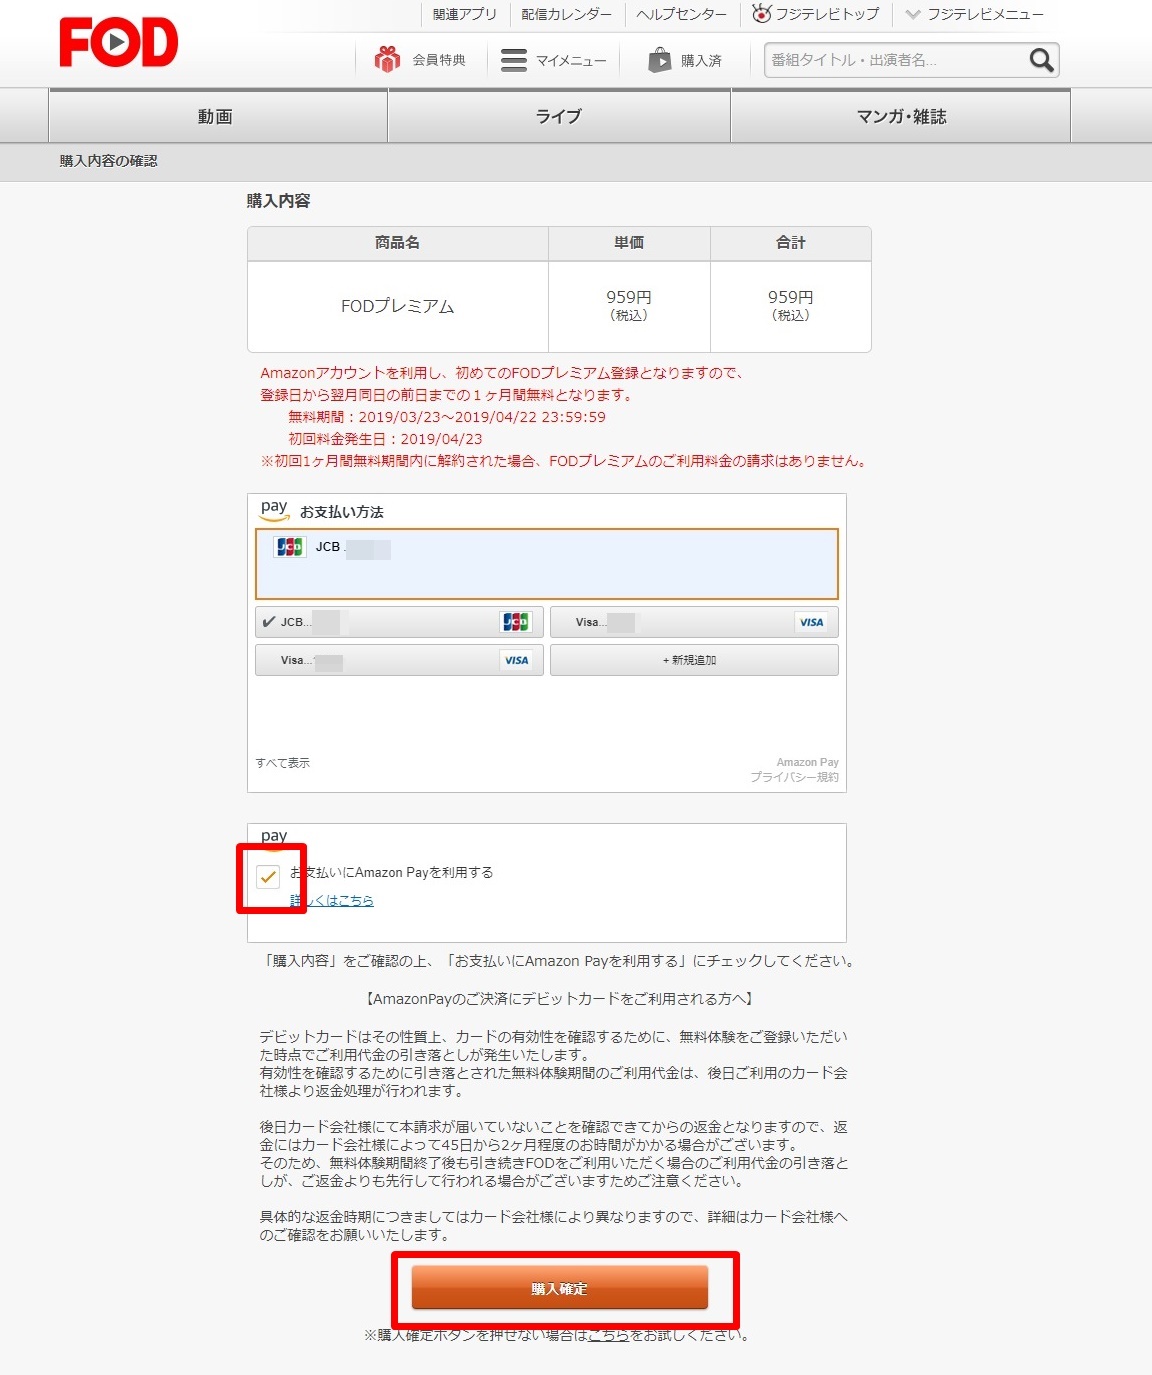
Task: Click the orange 購入確定 button
Action: [x=560, y=1288]
